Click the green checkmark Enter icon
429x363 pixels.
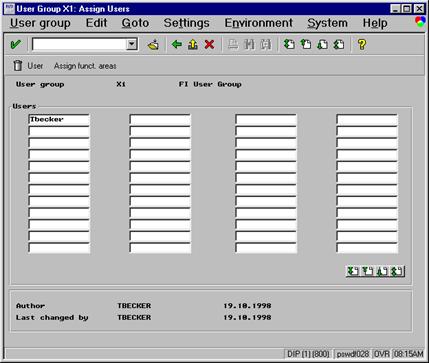[x=15, y=44]
